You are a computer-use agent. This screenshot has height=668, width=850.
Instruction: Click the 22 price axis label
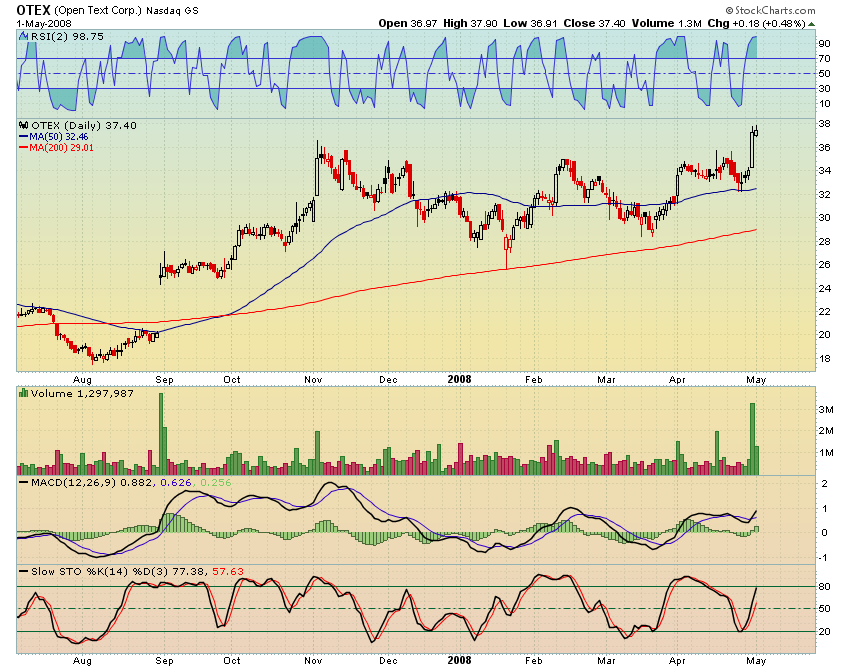click(x=825, y=311)
